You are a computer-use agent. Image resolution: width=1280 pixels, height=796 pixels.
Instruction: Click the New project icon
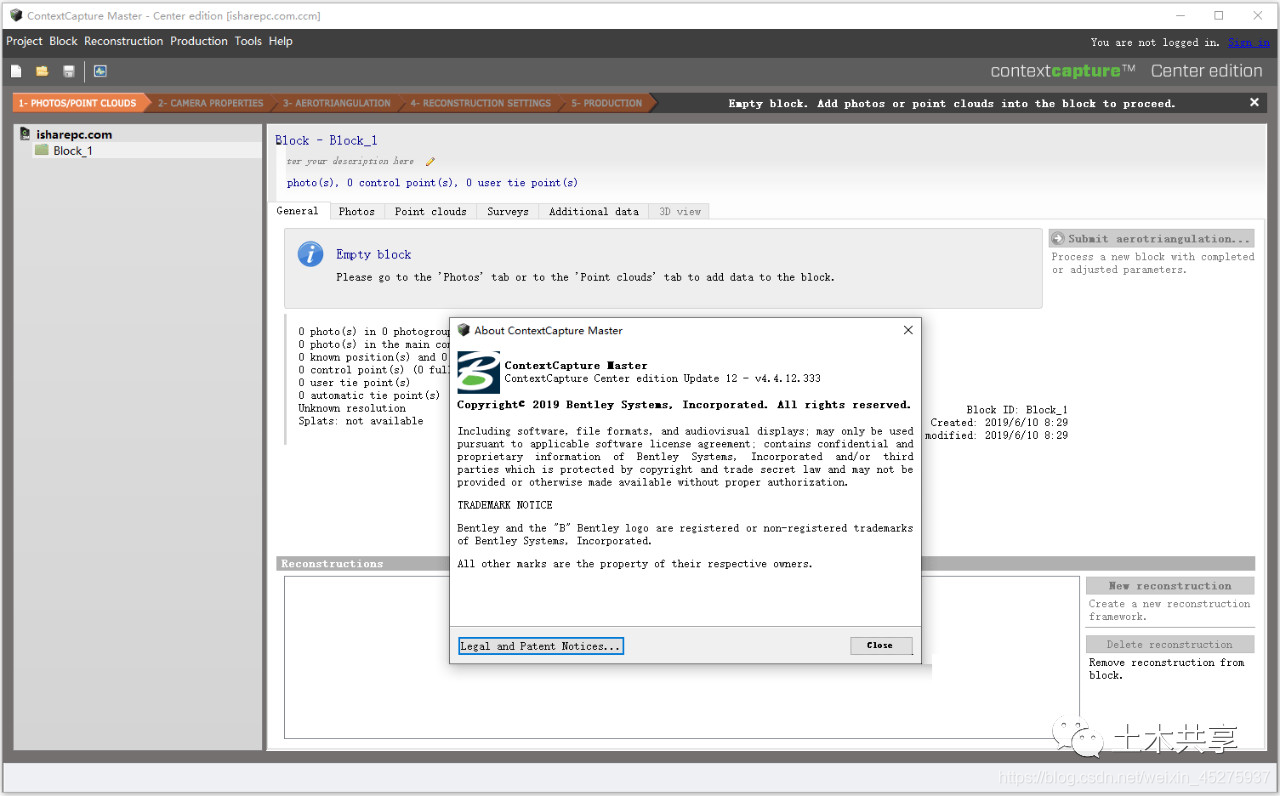pyautogui.click(x=16, y=71)
